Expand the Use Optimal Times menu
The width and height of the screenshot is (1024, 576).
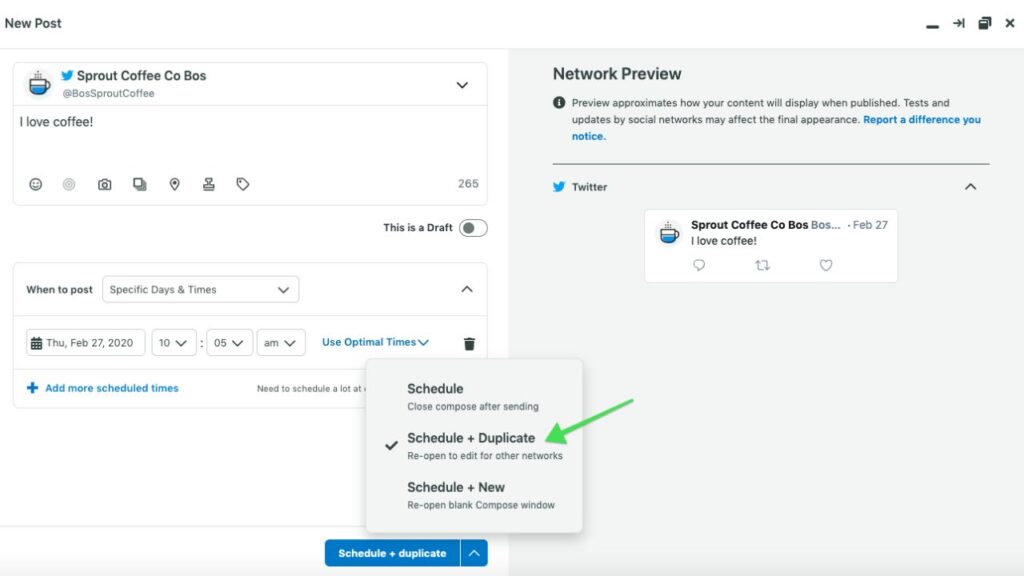pos(375,342)
